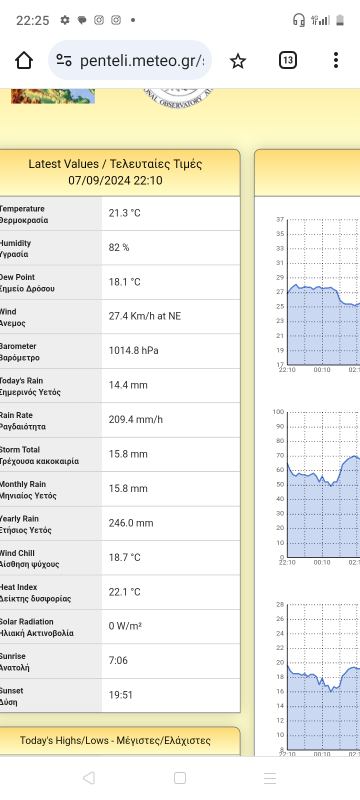The image size is (360, 800).
Task: Tap the Sunset row label
Action: tap(12, 696)
